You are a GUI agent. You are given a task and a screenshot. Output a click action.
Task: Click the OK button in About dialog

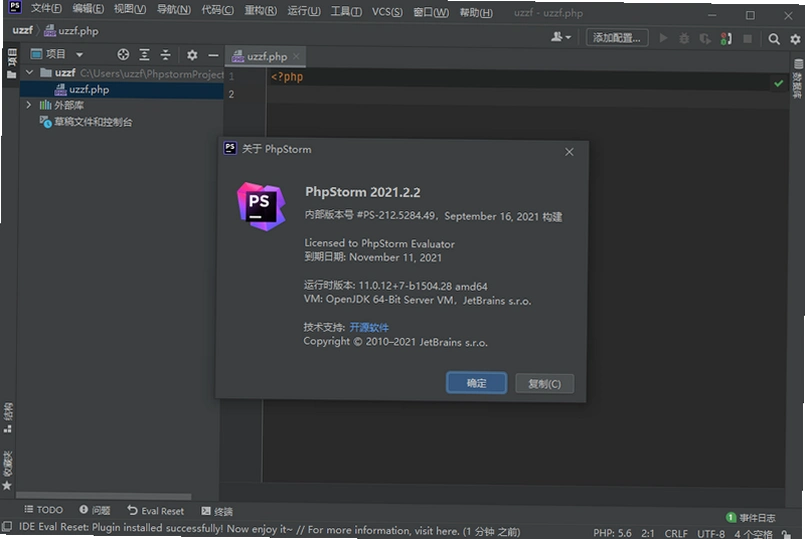tap(476, 383)
